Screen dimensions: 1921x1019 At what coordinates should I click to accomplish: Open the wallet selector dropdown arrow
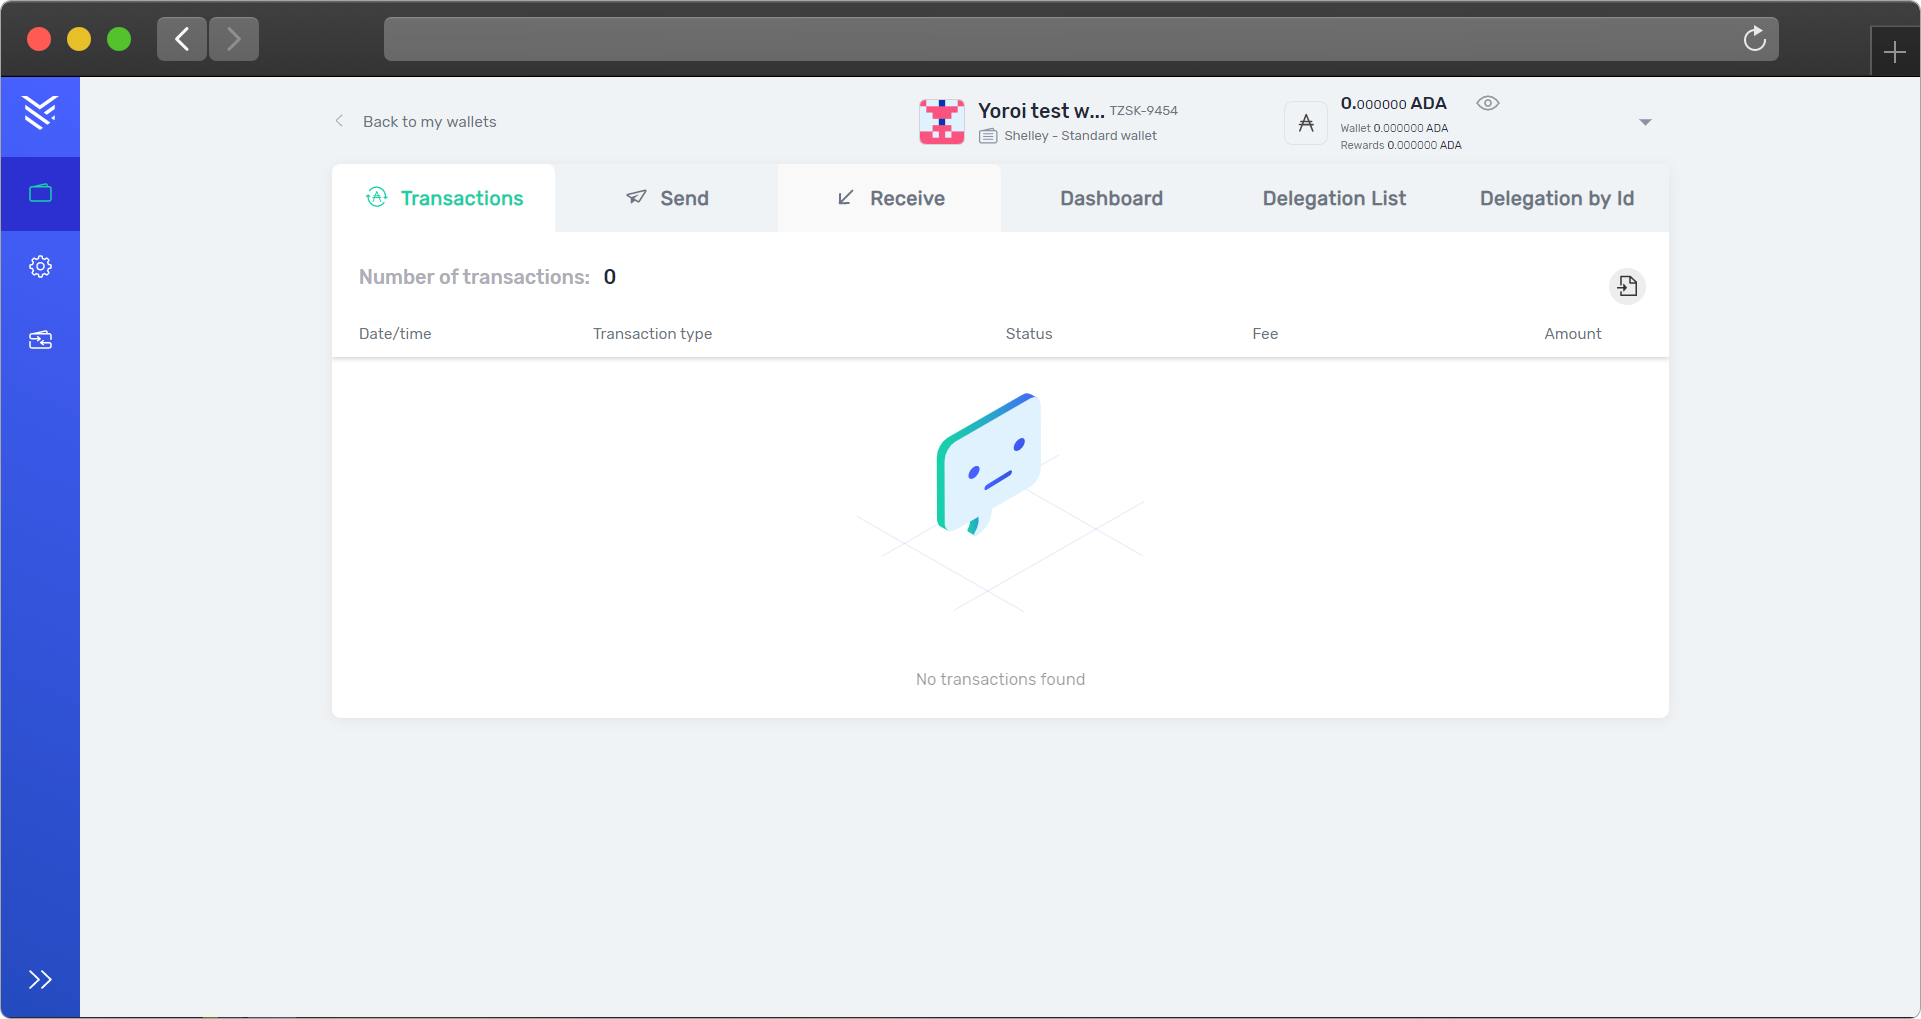pos(1645,122)
